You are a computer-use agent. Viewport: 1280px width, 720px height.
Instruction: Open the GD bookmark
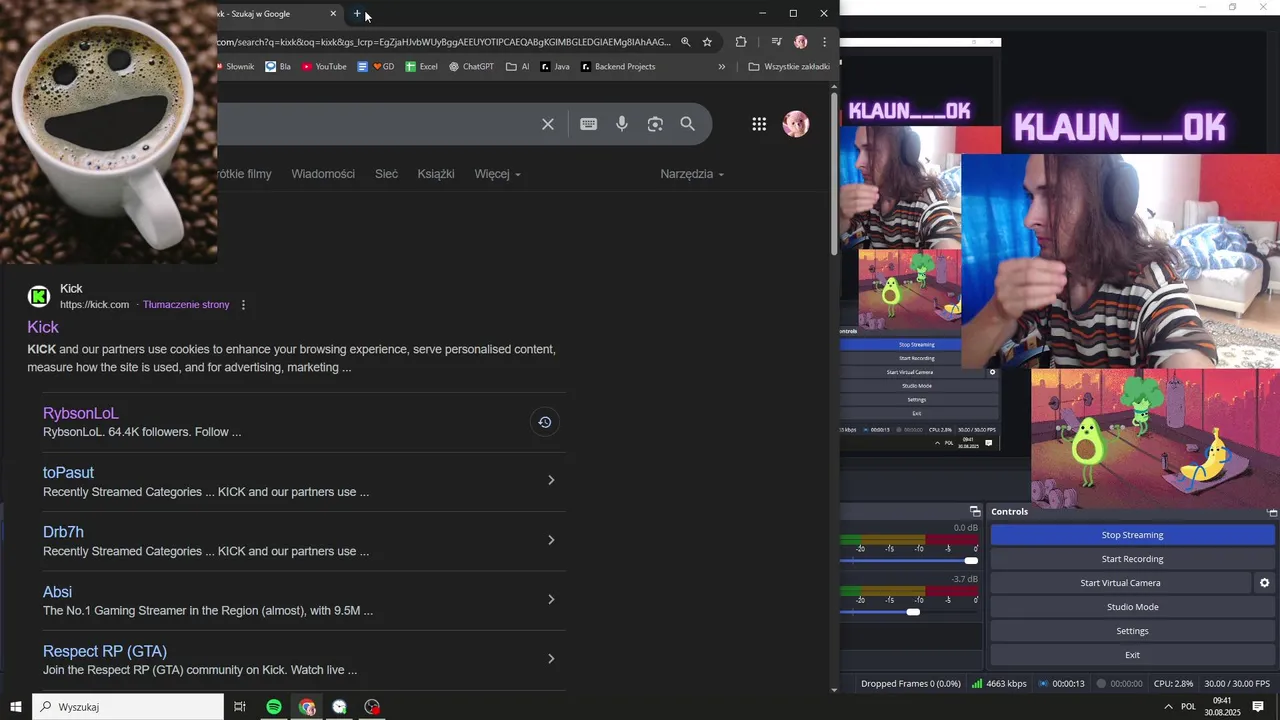376,67
